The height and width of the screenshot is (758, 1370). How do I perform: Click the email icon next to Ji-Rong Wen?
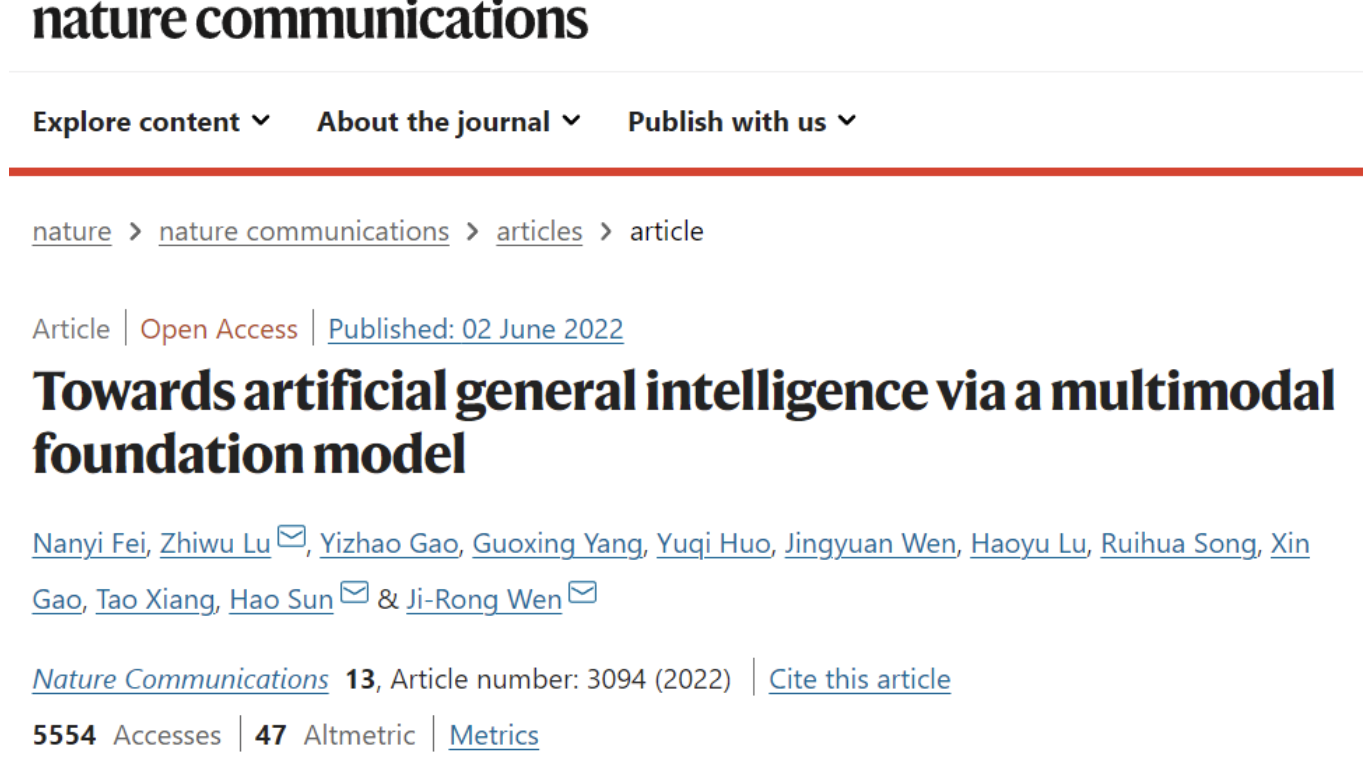pos(582,594)
